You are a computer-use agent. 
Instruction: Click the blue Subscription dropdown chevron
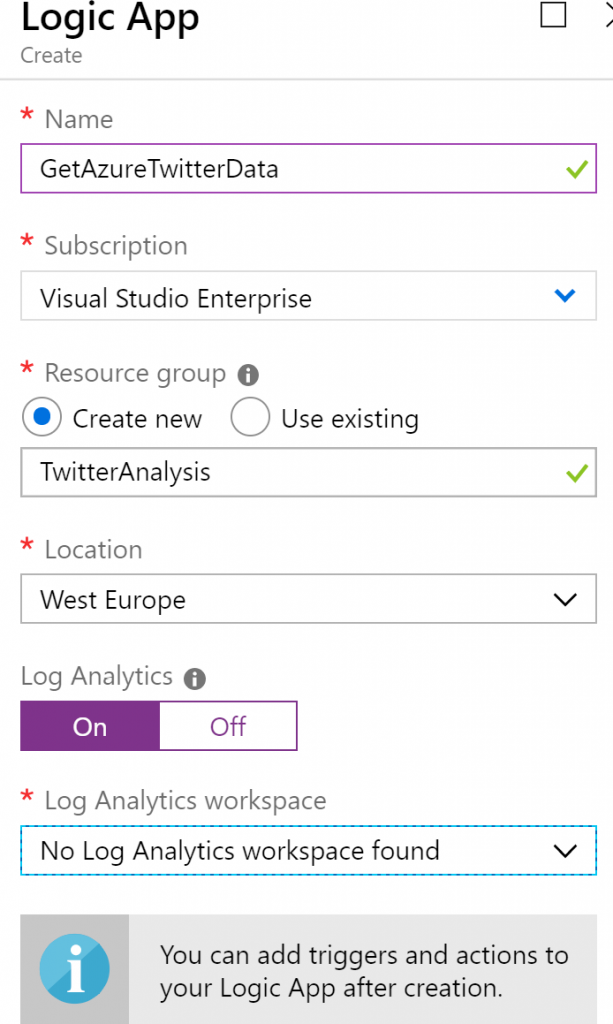565,296
